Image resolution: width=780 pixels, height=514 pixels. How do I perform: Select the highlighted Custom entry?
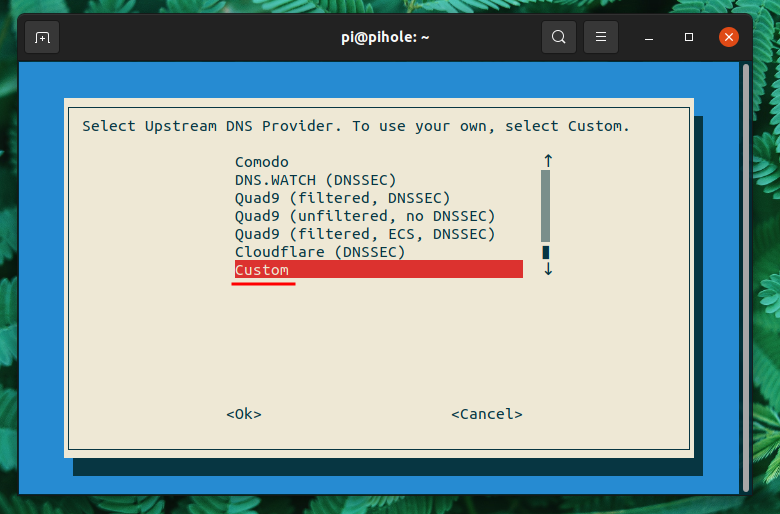pos(379,269)
